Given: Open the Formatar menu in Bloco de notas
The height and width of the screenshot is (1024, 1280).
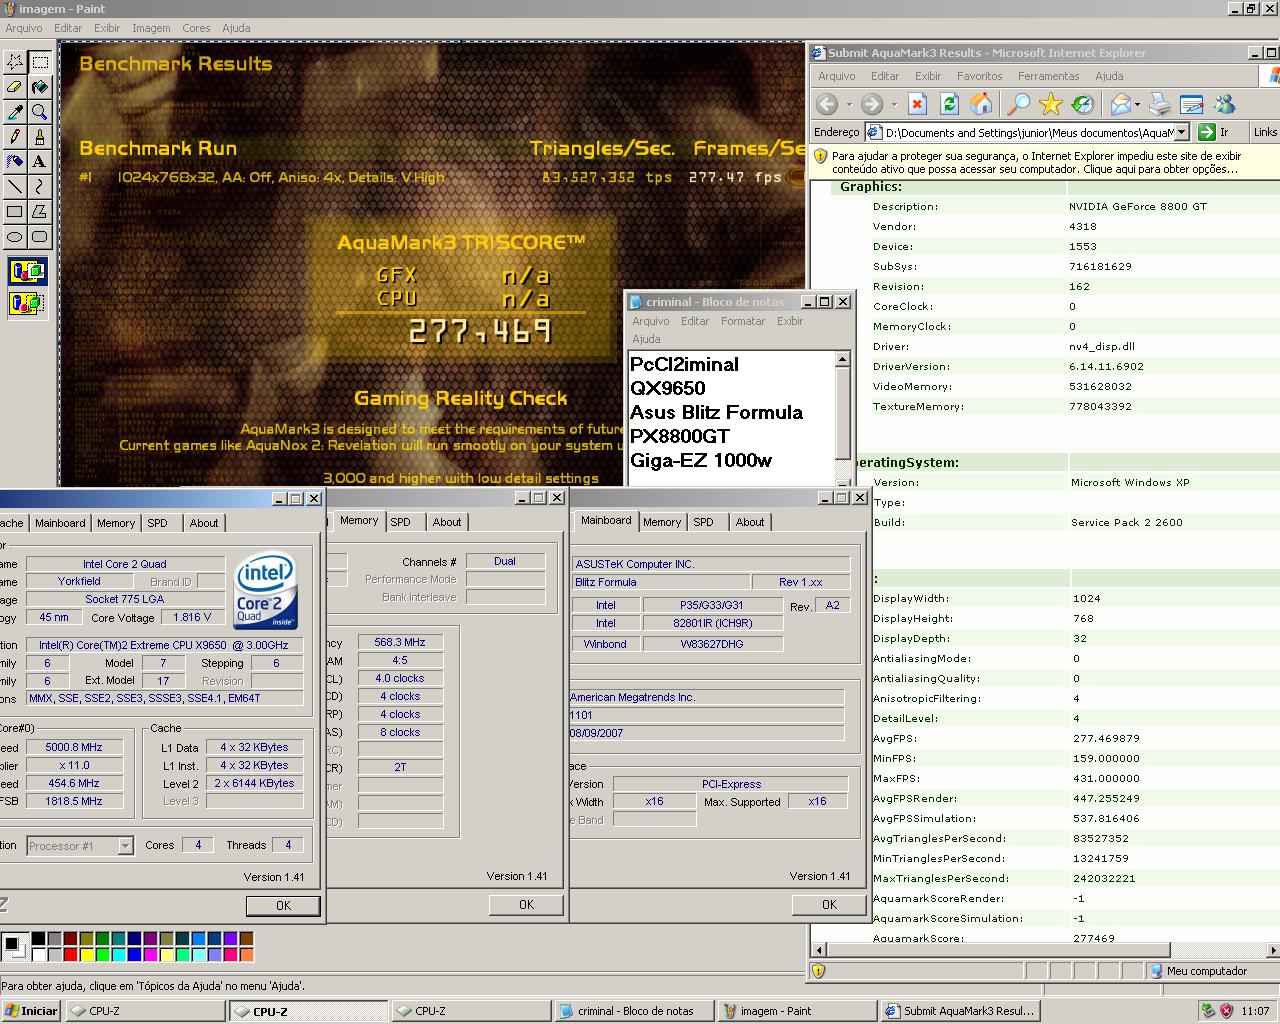Looking at the screenshot, I should [743, 321].
